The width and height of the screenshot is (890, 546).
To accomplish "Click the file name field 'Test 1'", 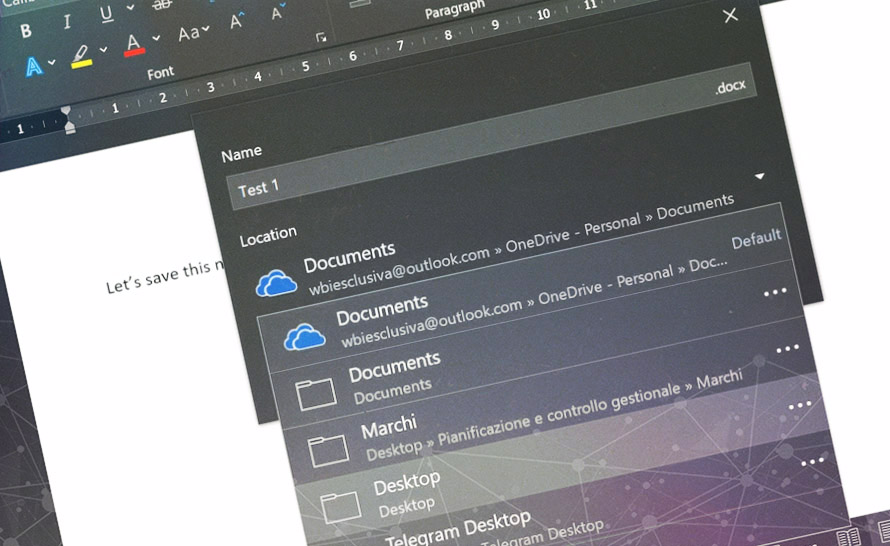I will (x=492, y=136).
